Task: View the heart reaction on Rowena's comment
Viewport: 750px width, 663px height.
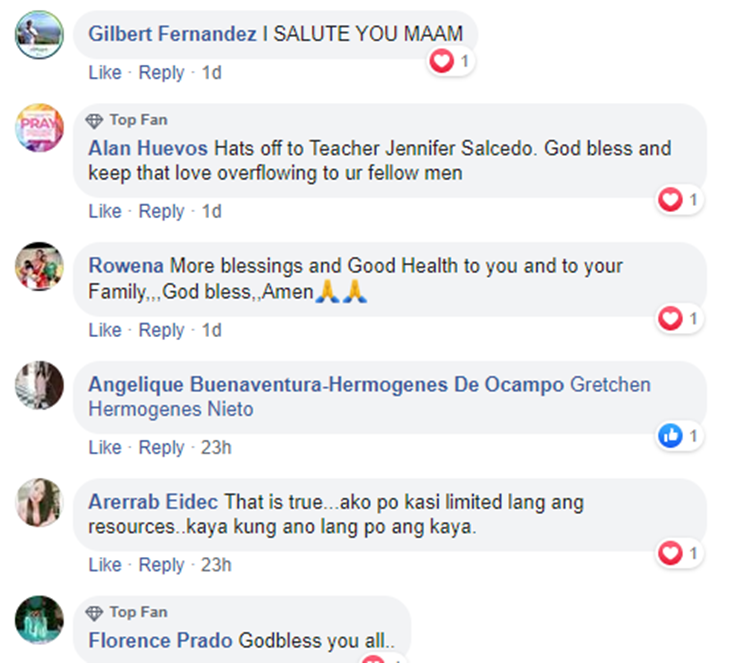Action: (670, 318)
